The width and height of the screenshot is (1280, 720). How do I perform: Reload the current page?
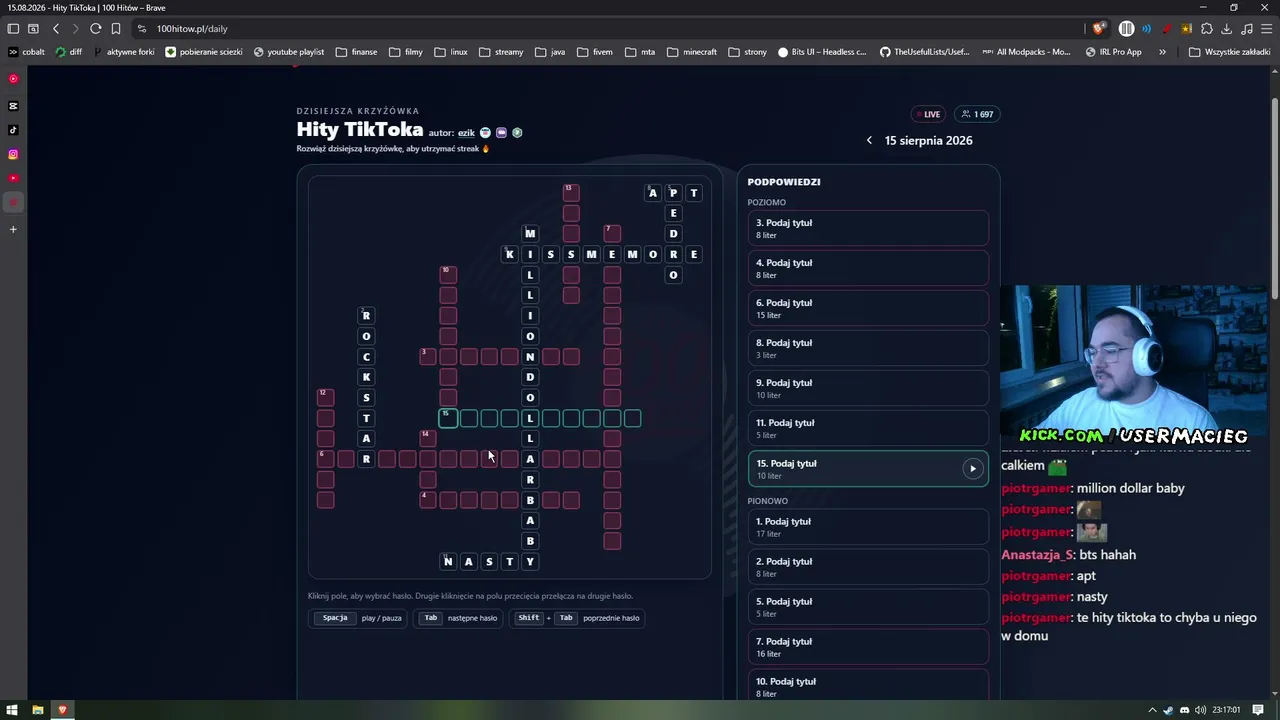[x=95, y=29]
